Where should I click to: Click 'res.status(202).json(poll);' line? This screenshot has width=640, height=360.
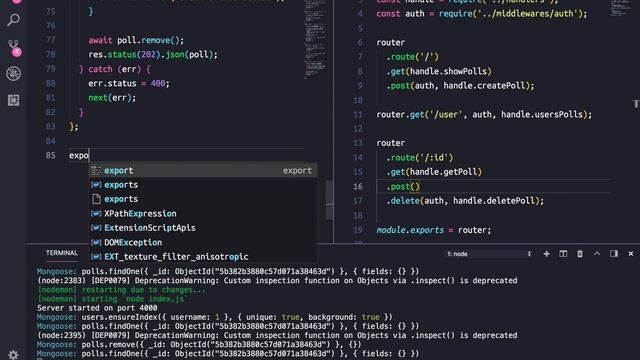pyautogui.click(x=153, y=55)
